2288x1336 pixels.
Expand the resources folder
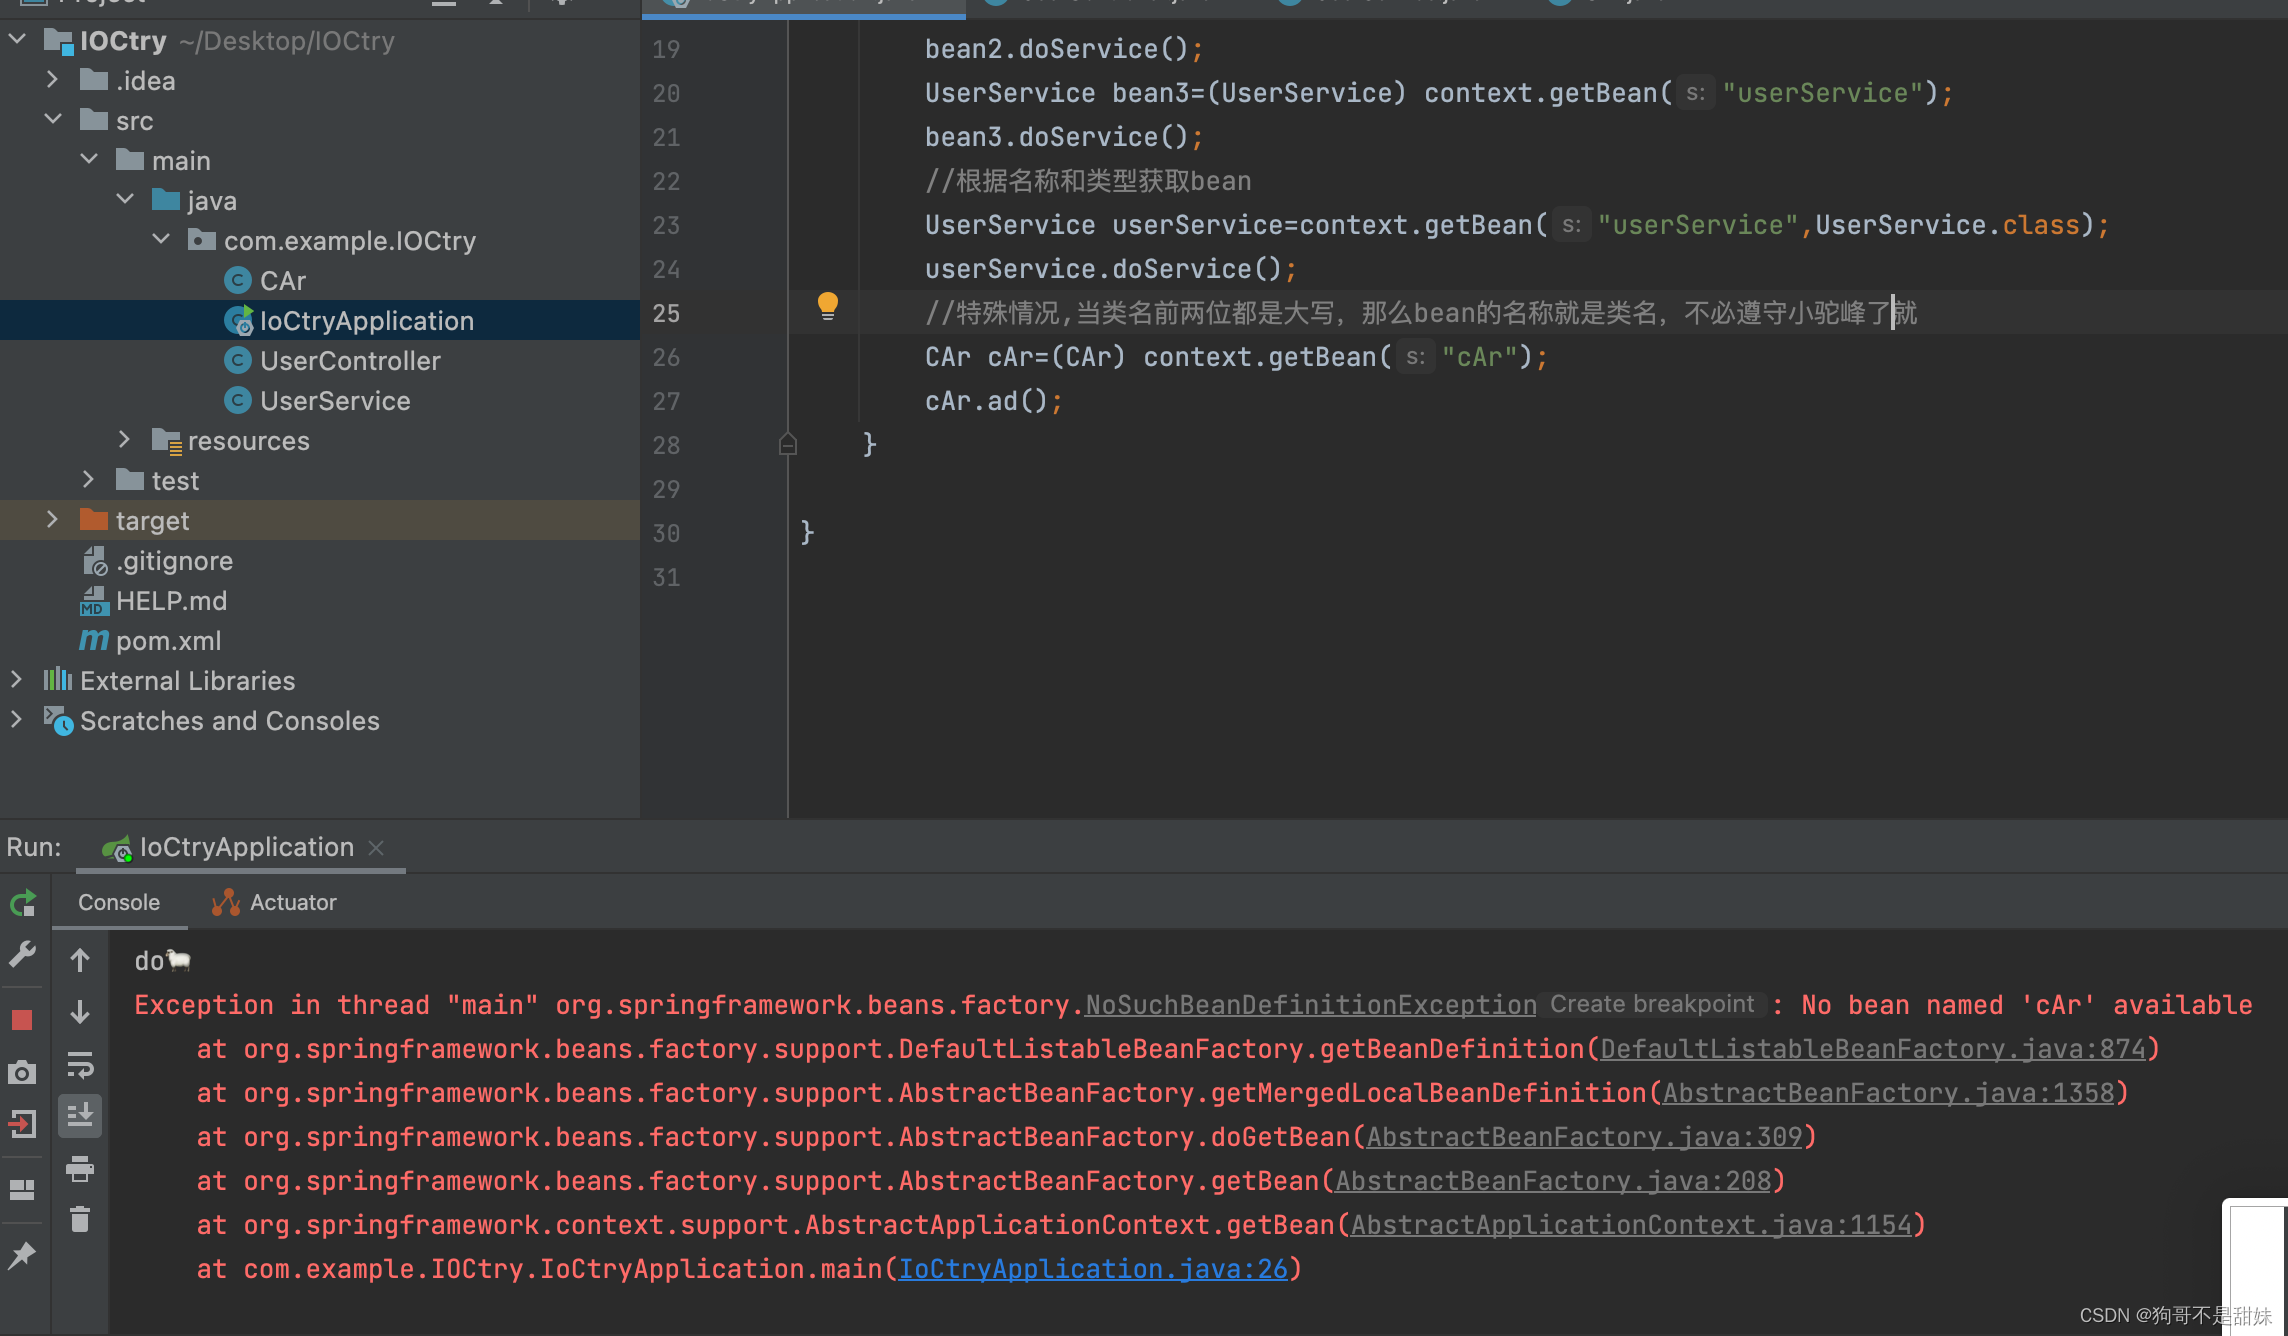click(123, 440)
